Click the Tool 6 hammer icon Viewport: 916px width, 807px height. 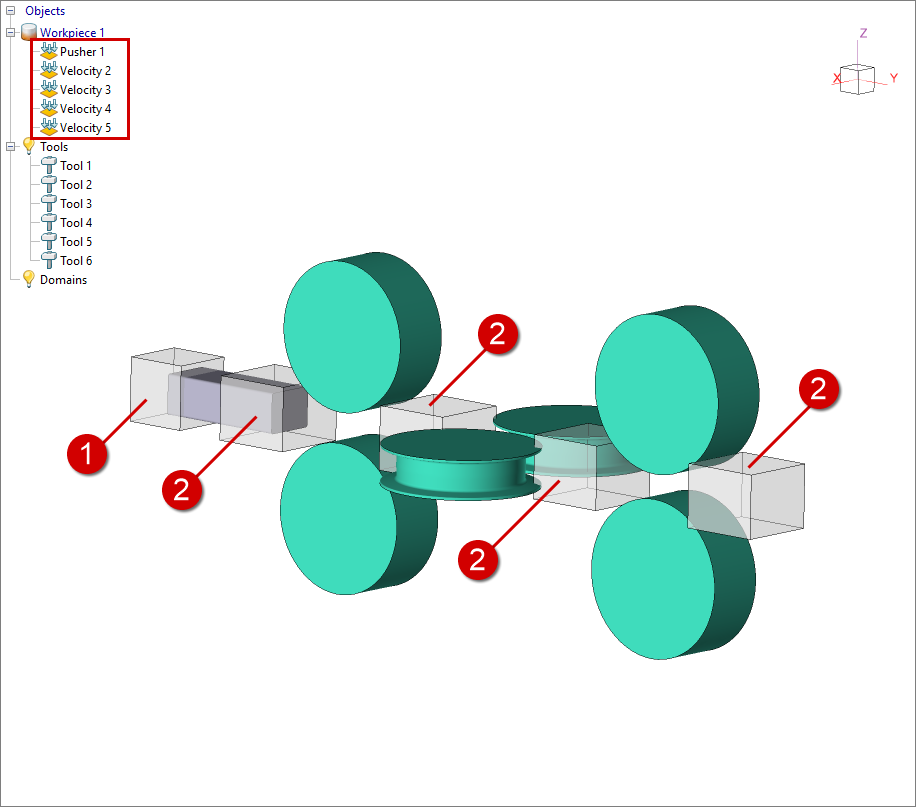pos(49,261)
